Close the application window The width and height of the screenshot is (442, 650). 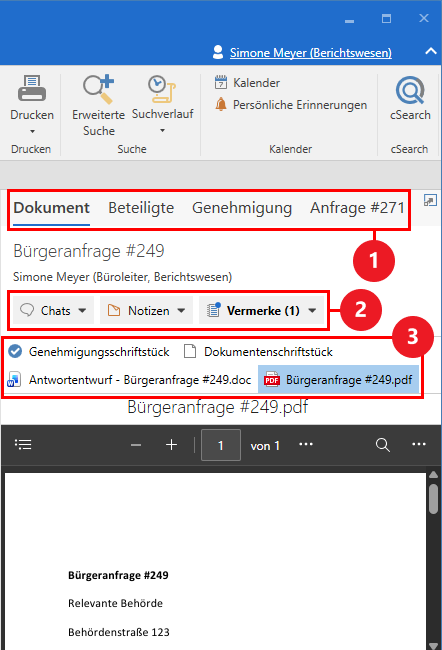(424, 18)
